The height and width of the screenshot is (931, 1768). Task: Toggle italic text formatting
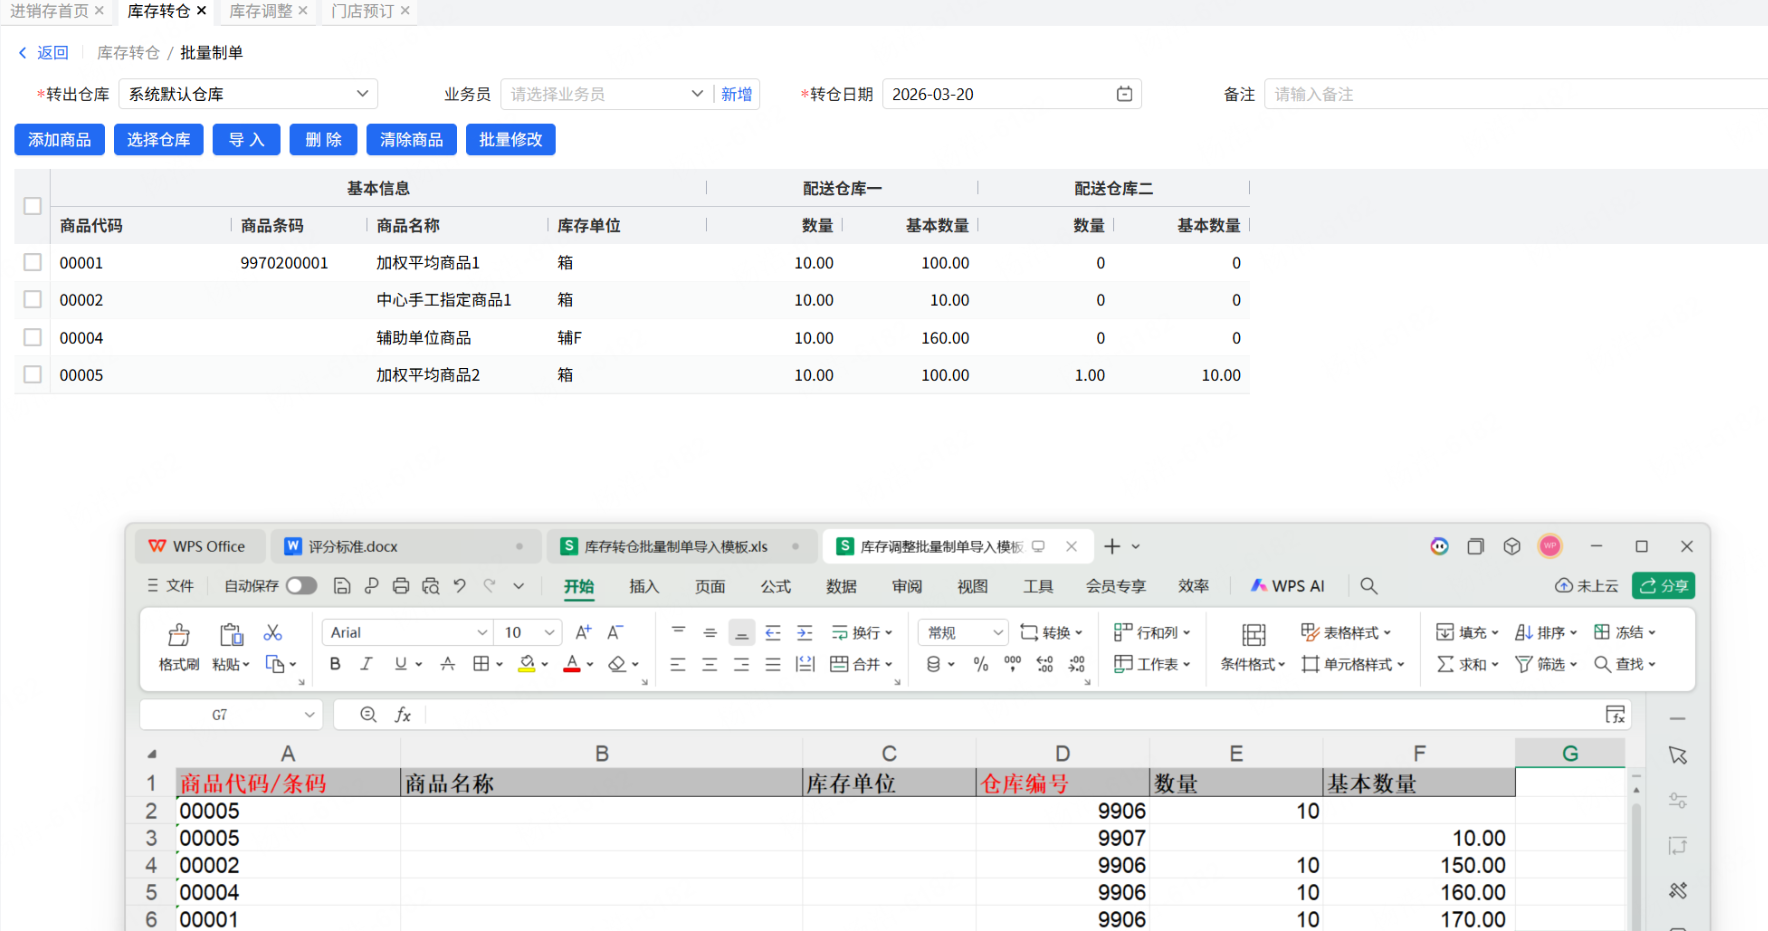click(x=367, y=664)
